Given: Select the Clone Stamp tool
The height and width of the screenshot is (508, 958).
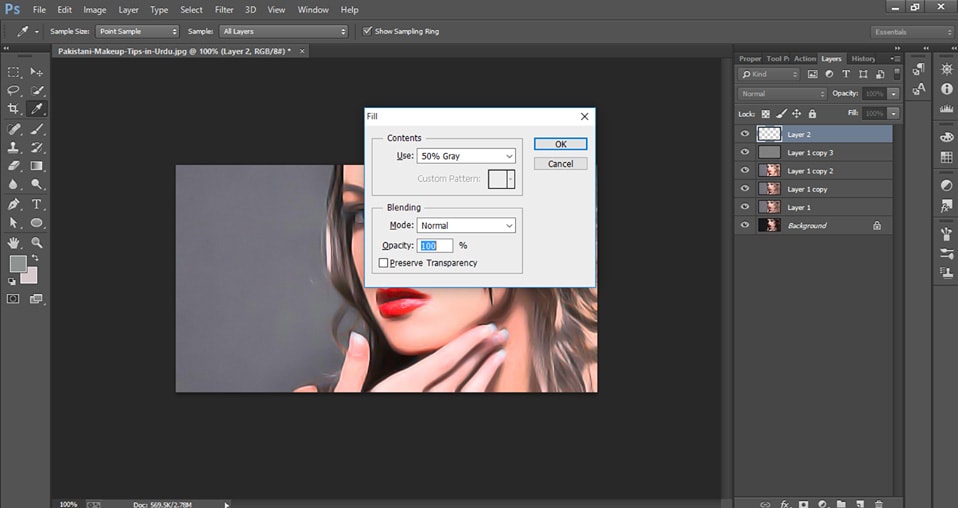Looking at the screenshot, I should [x=14, y=148].
